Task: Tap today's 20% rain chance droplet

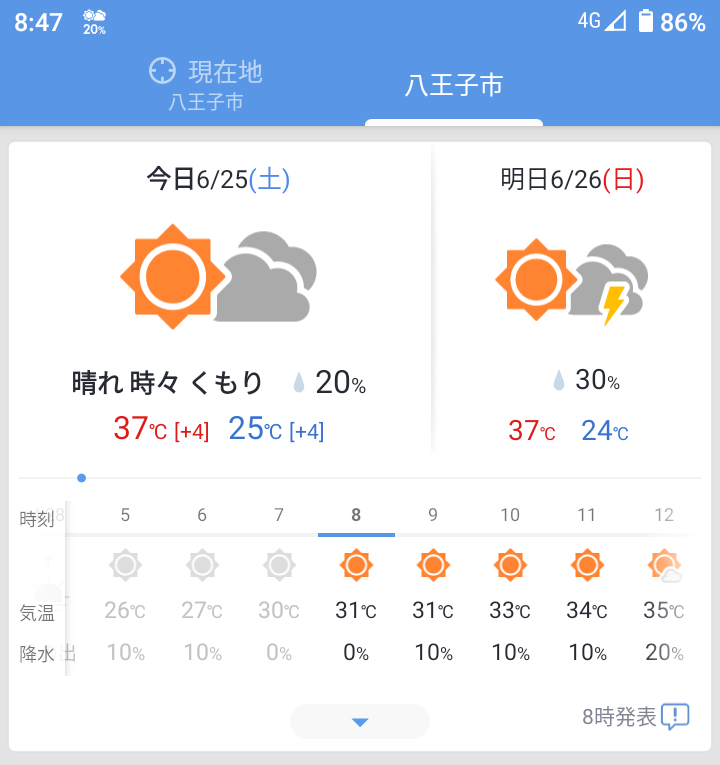Action: (298, 383)
